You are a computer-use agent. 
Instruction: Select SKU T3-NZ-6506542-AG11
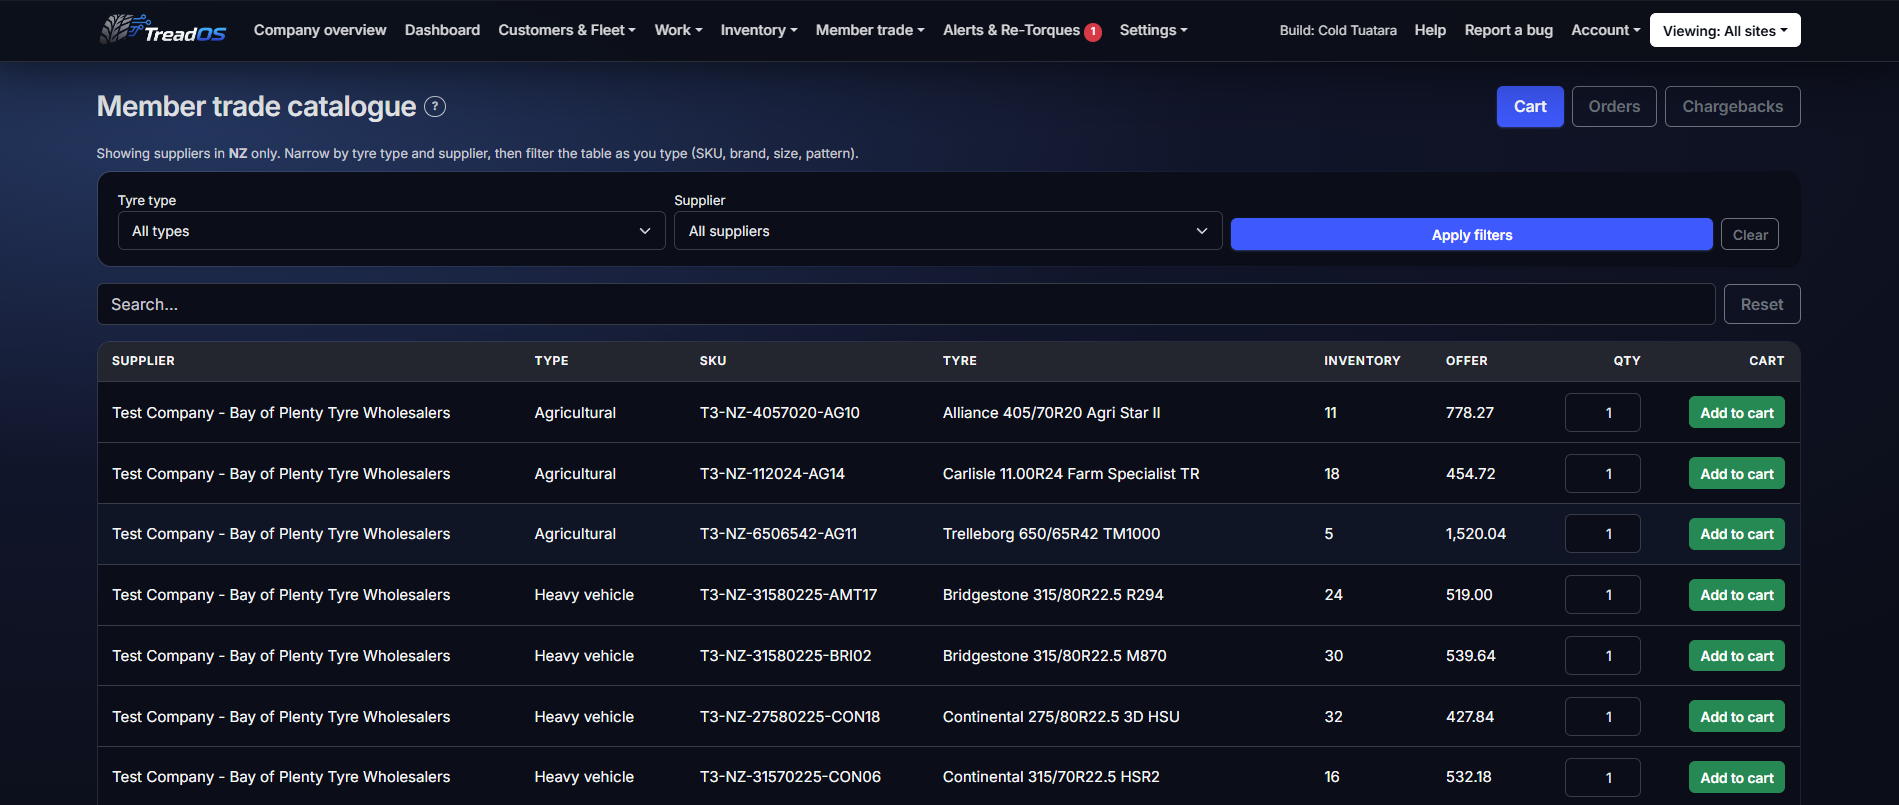point(778,534)
